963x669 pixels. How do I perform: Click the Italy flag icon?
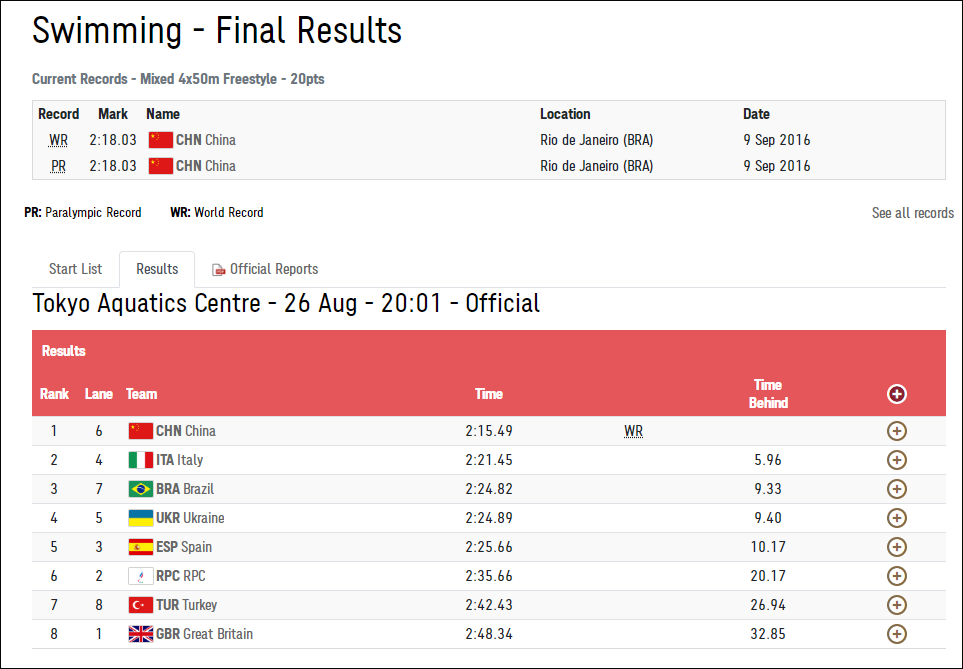(x=140, y=460)
